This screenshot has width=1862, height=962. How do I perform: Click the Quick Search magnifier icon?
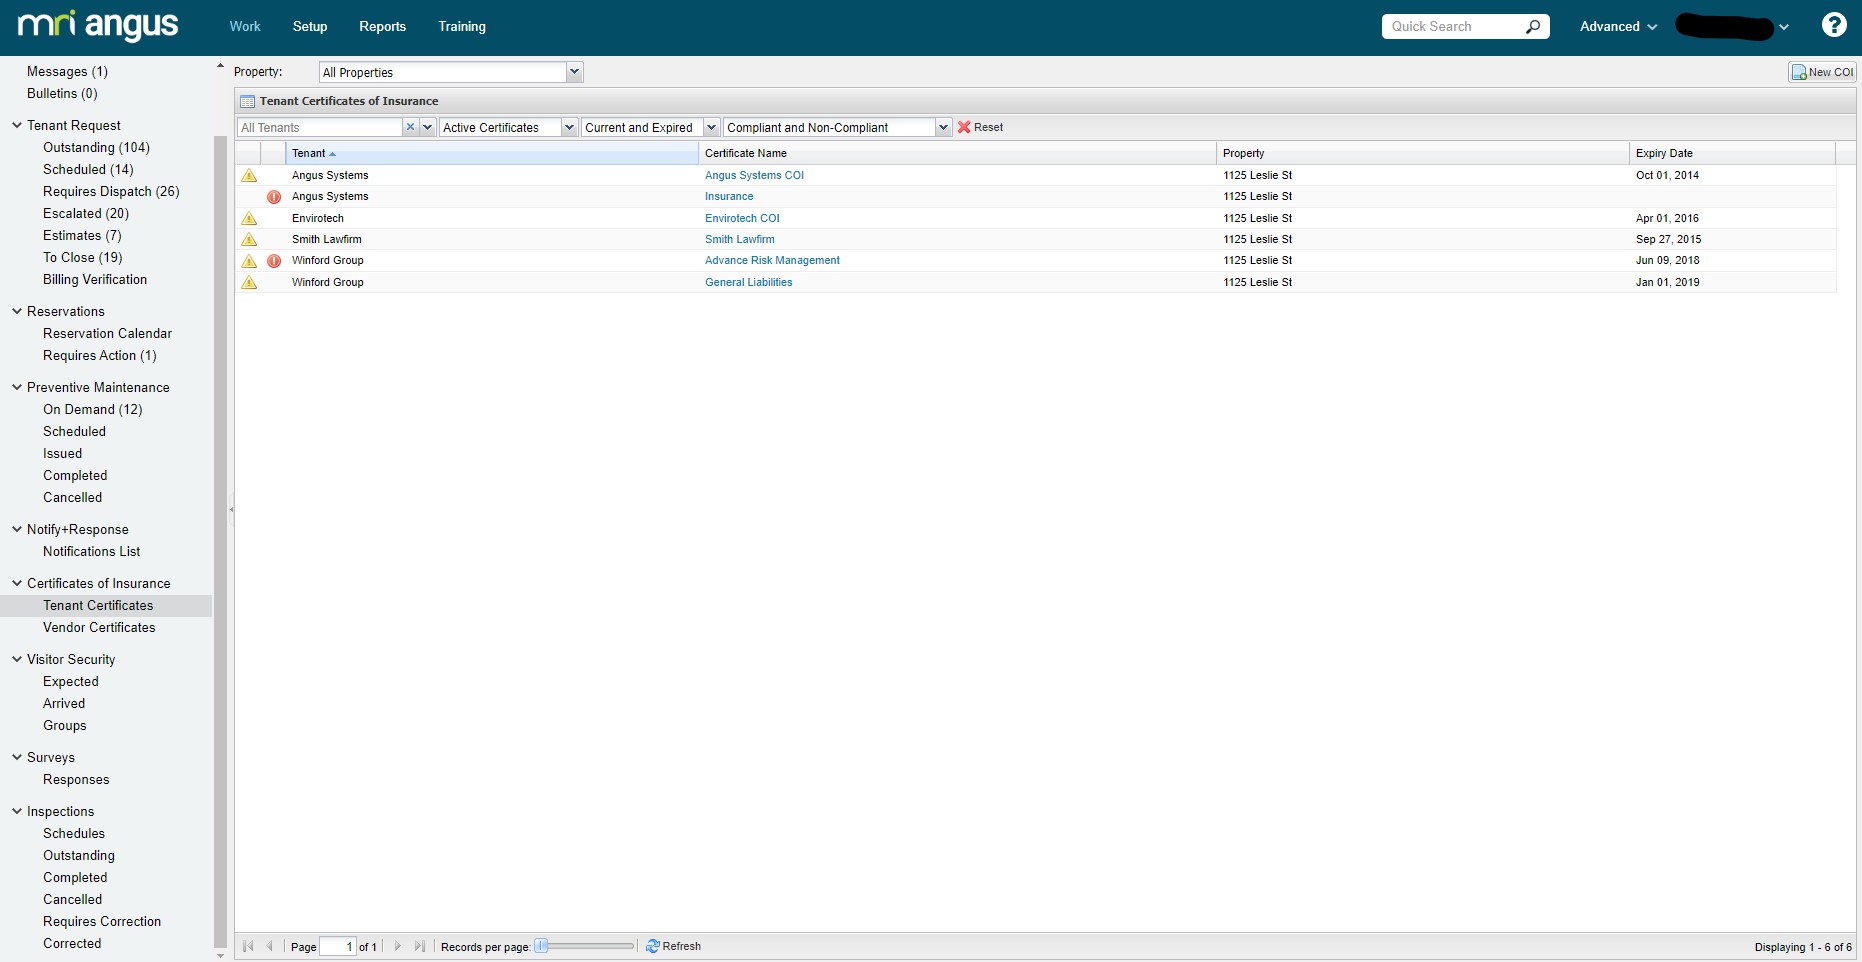pos(1533,27)
